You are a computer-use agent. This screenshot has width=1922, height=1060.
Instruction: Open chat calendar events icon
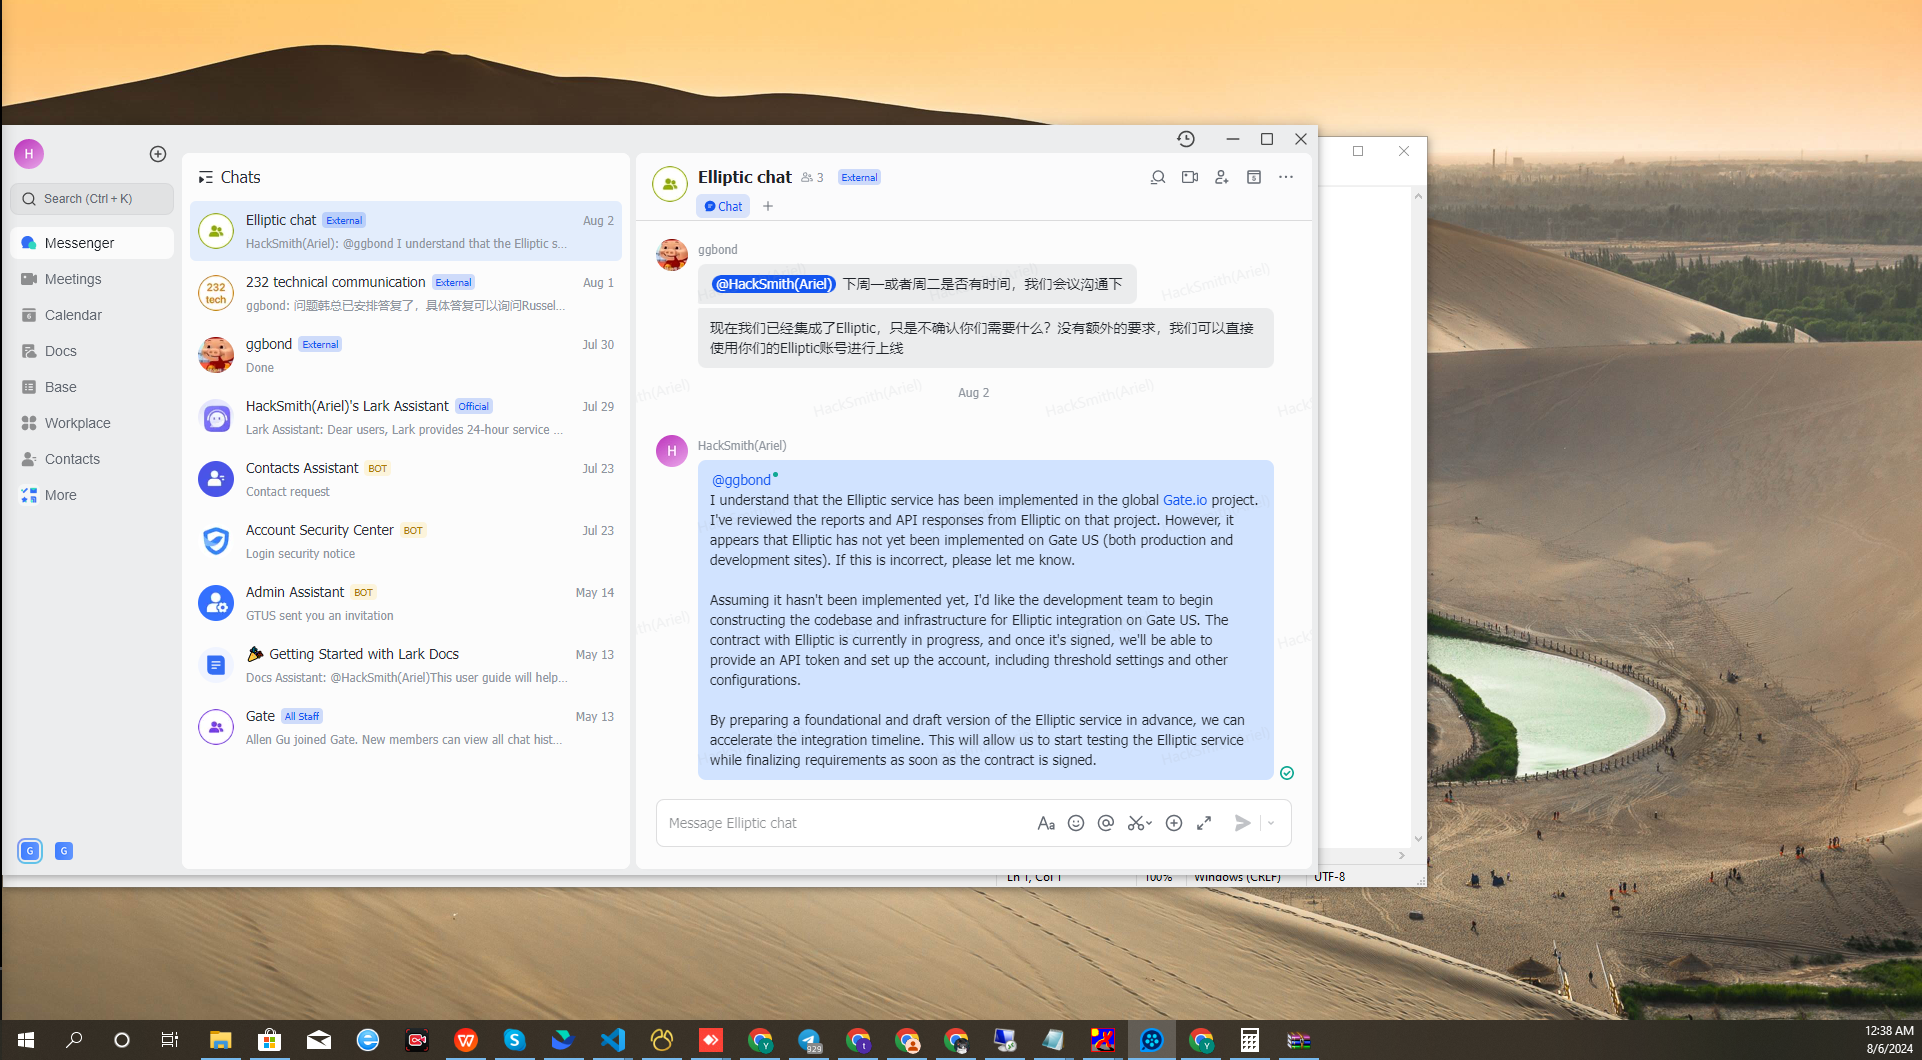(1253, 177)
